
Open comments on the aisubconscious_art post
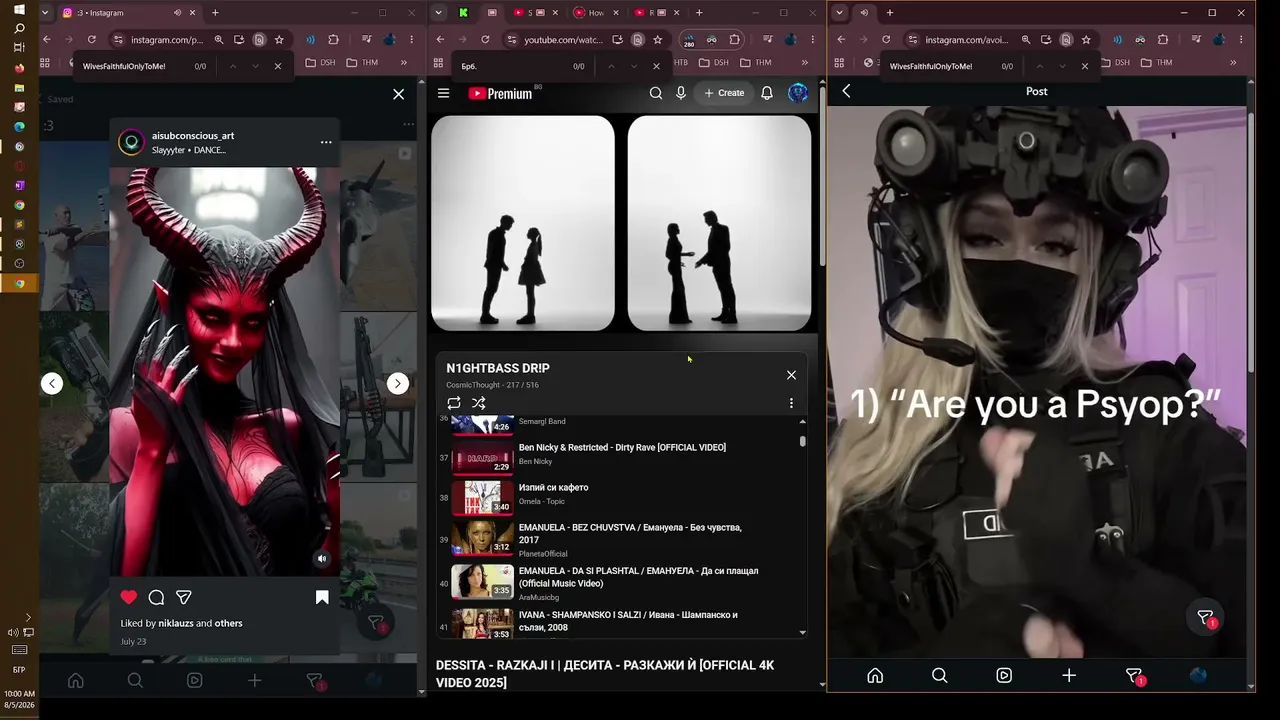pos(156,597)
